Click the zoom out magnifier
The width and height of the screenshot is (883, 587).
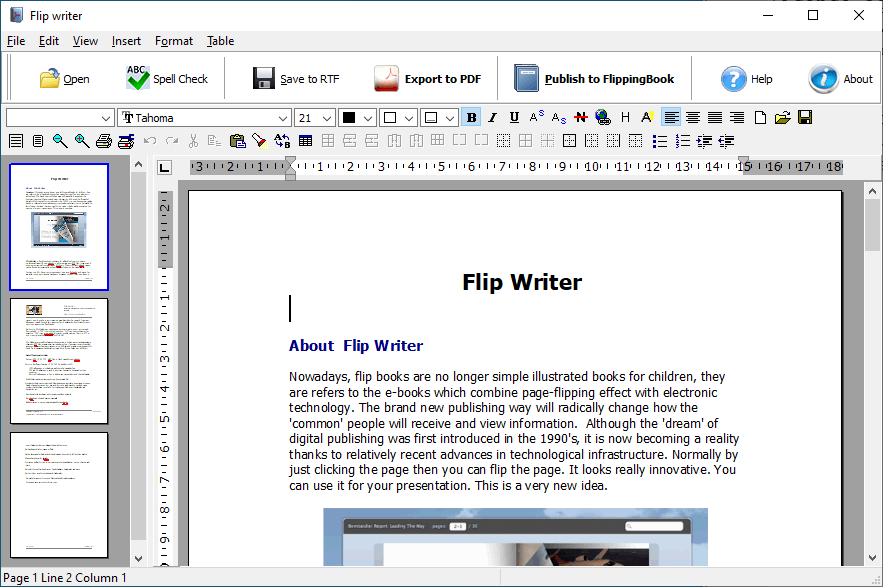coord(60,141)
